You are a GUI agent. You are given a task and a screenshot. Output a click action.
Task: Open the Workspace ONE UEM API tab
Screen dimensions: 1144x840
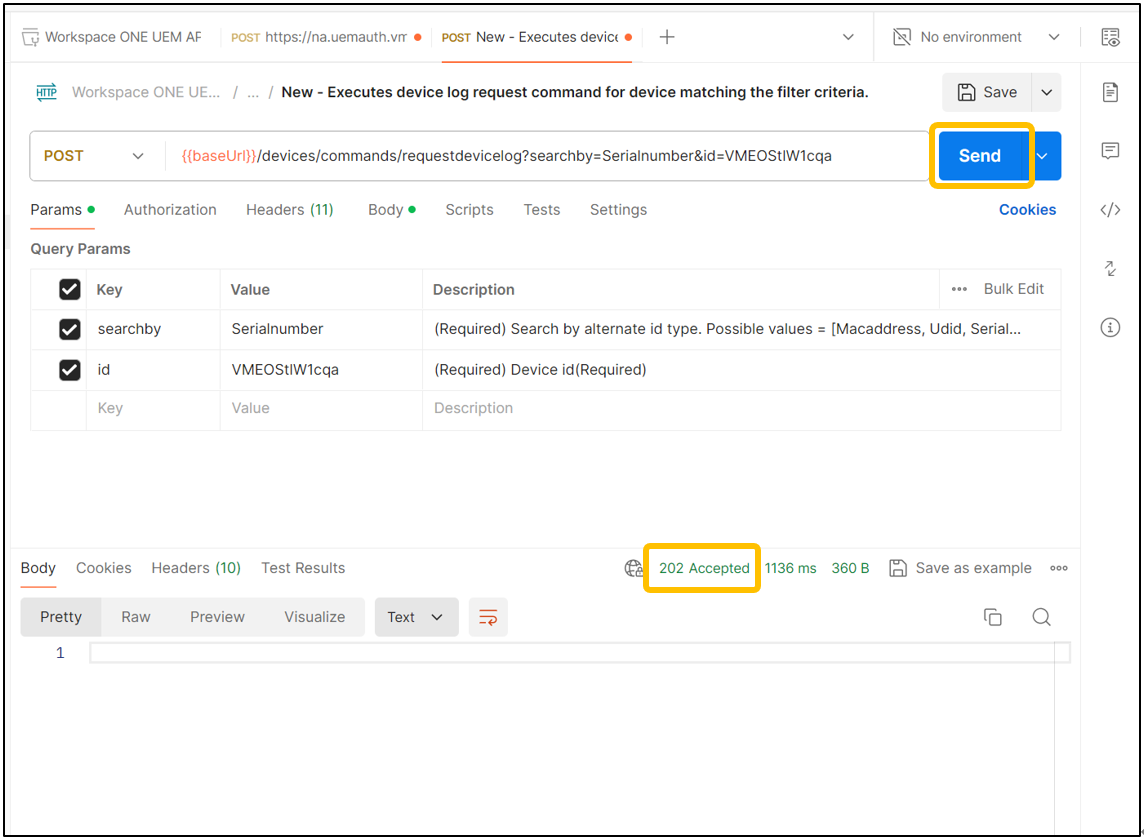click(113, 37)
